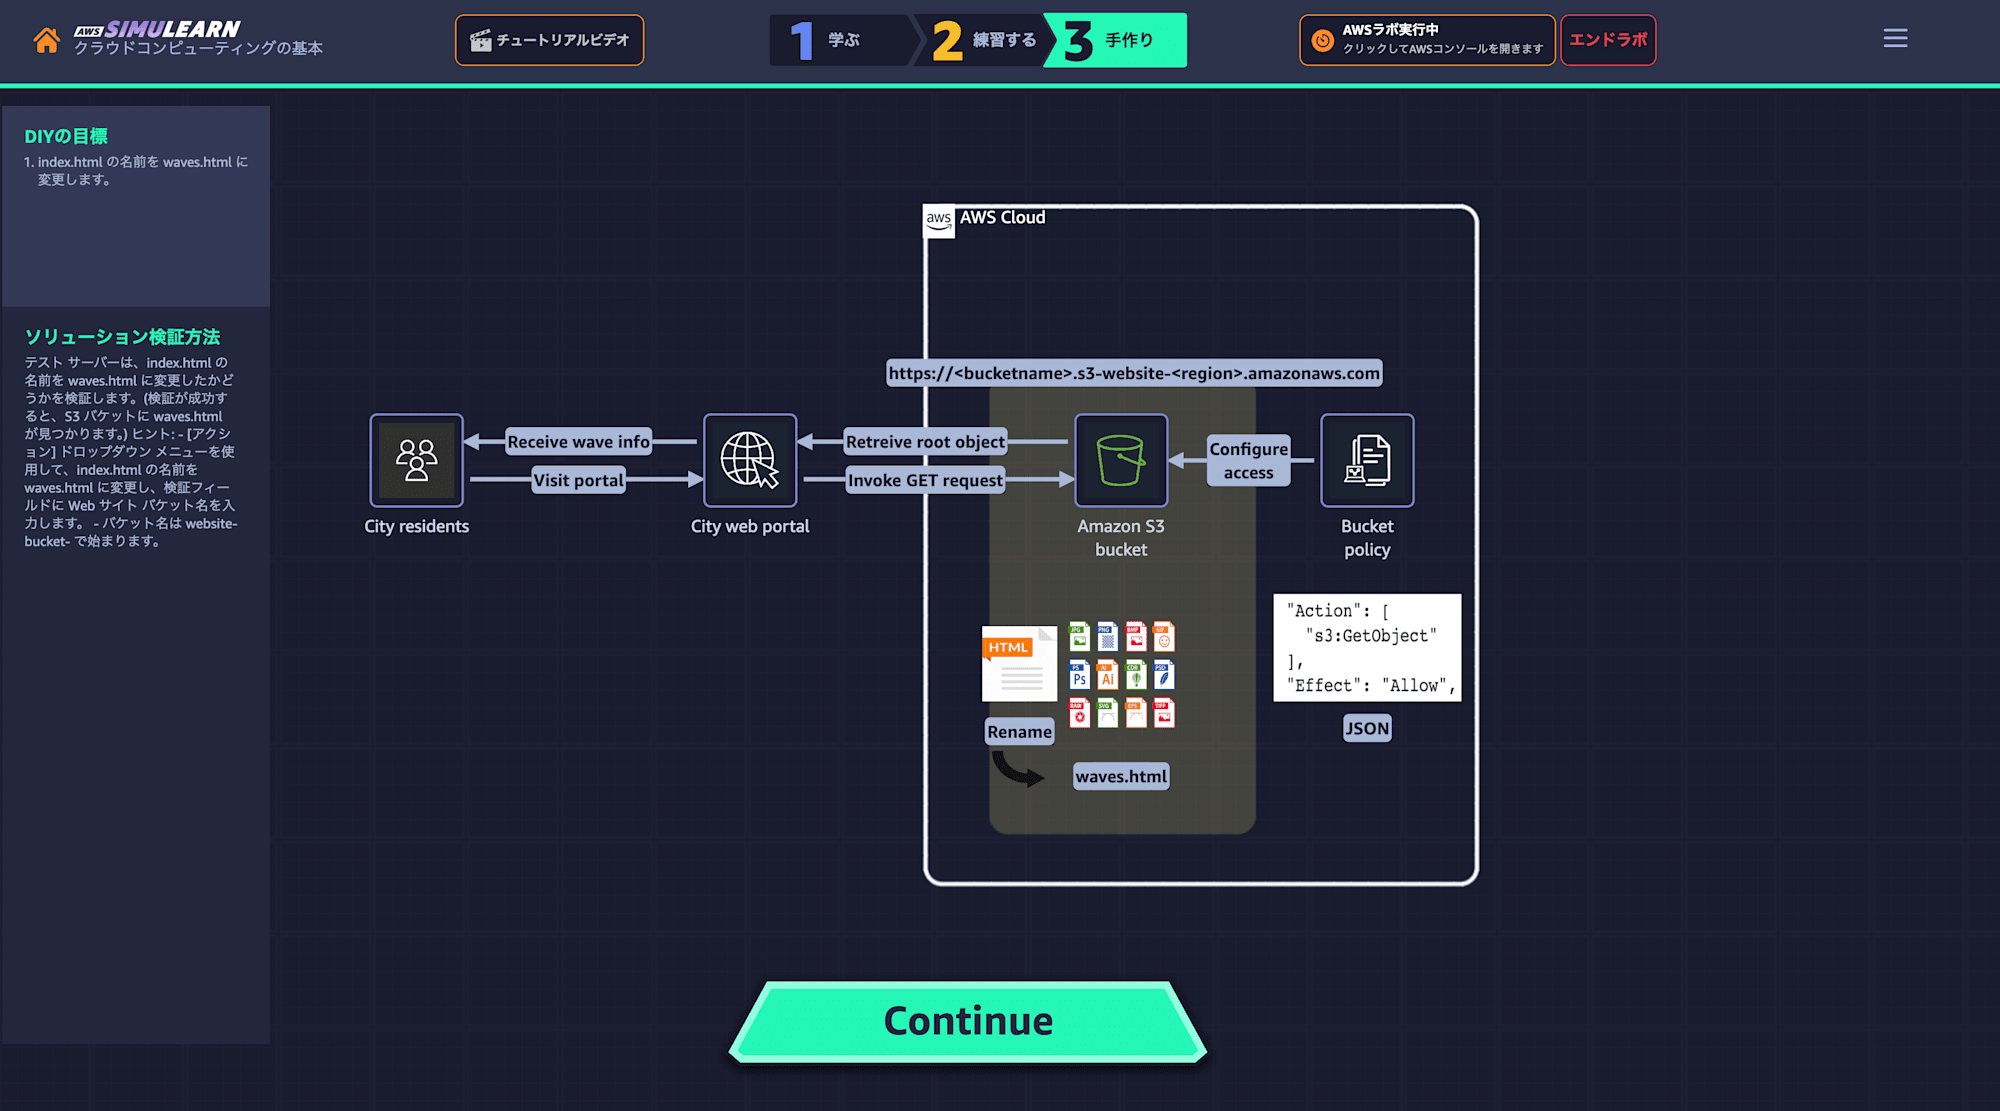This screenshot has width=2000, height=1111.
Task: Click the green Continue button
Action: (968, 1021)
